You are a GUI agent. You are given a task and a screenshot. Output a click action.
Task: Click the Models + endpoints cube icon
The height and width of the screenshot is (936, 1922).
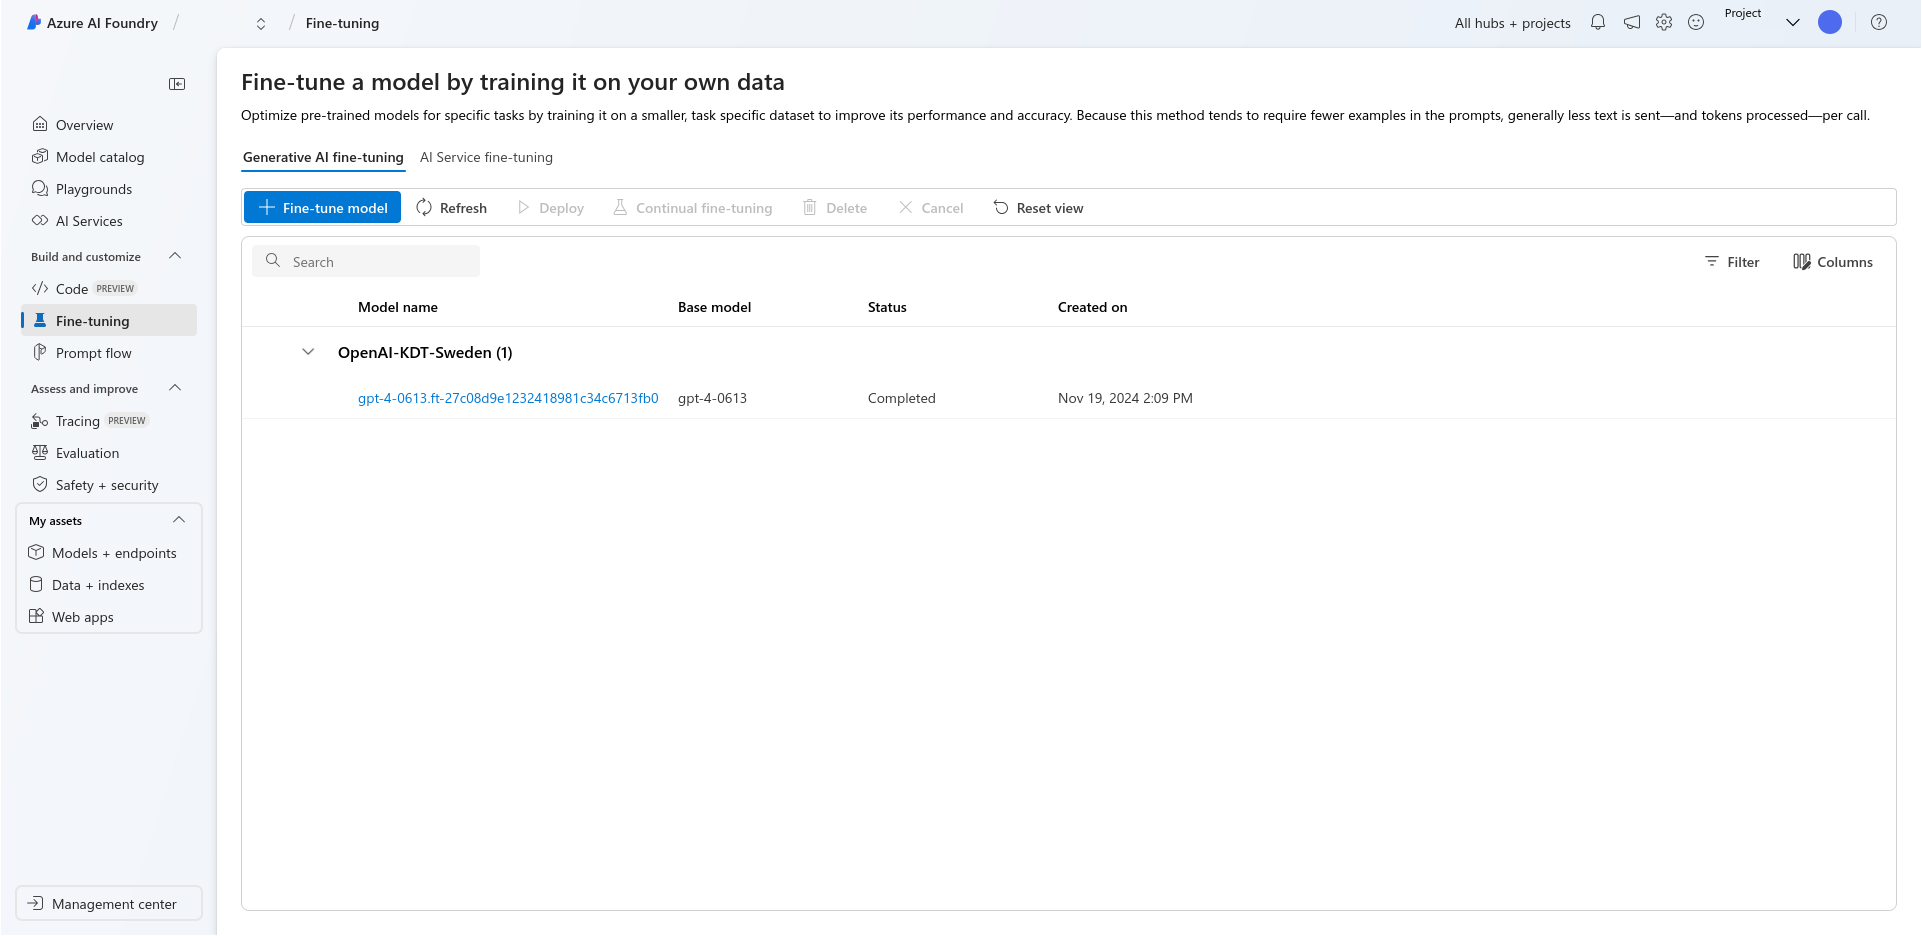[x=36, y=552]
